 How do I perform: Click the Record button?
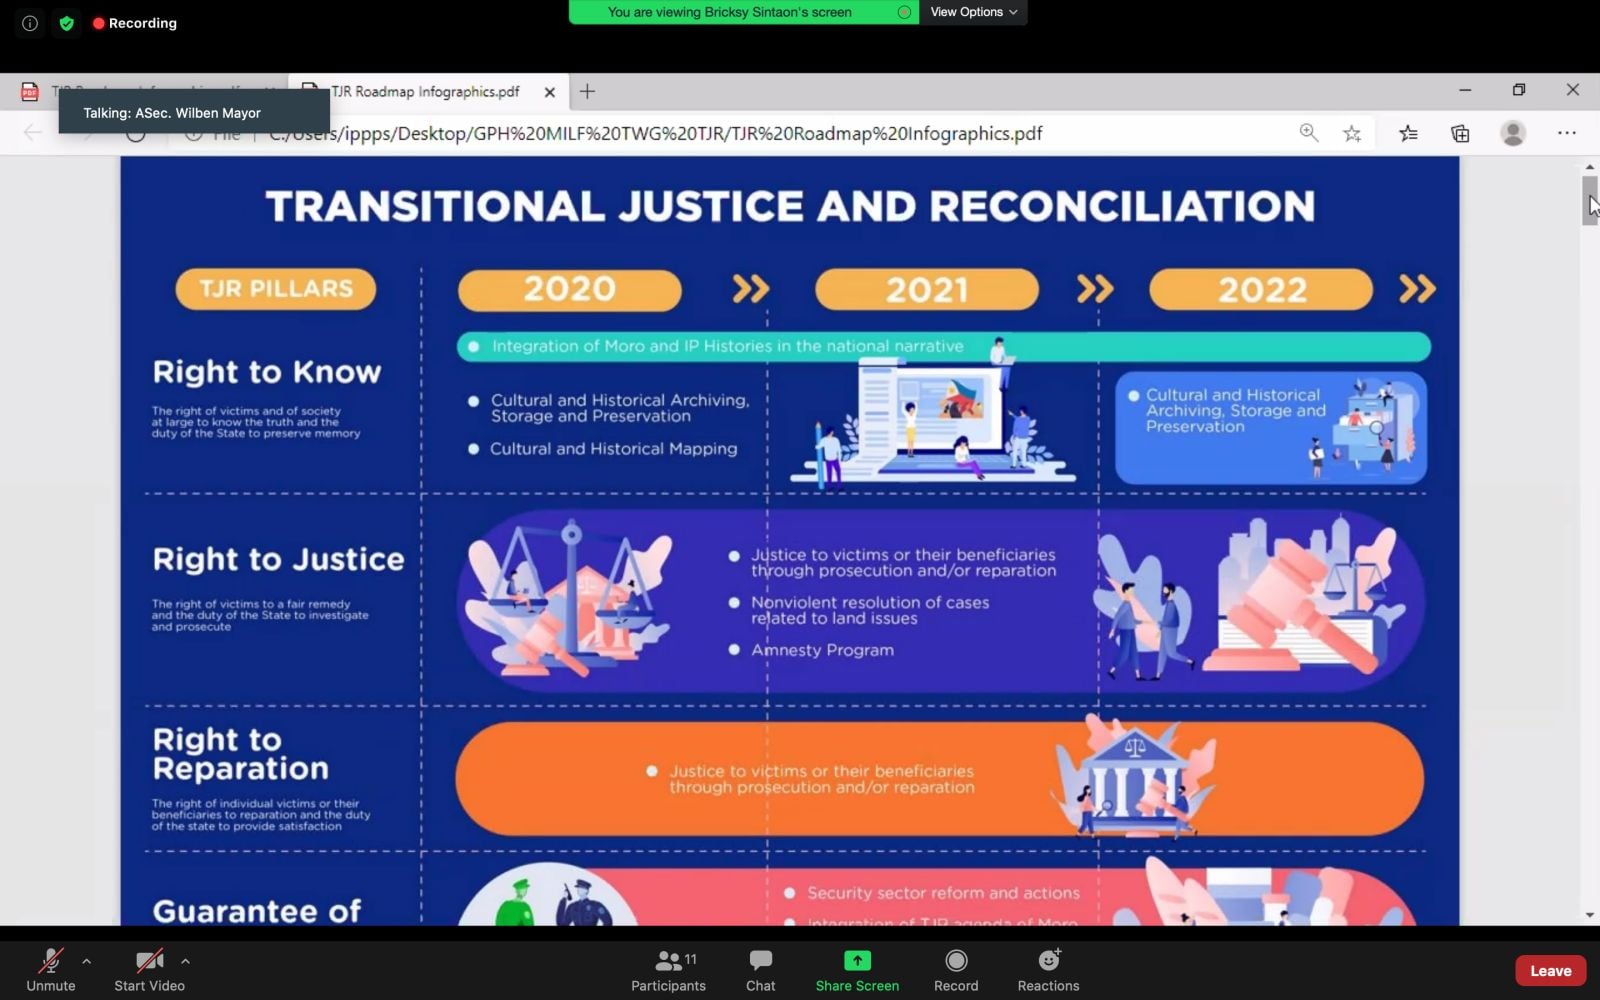[956, 970]
